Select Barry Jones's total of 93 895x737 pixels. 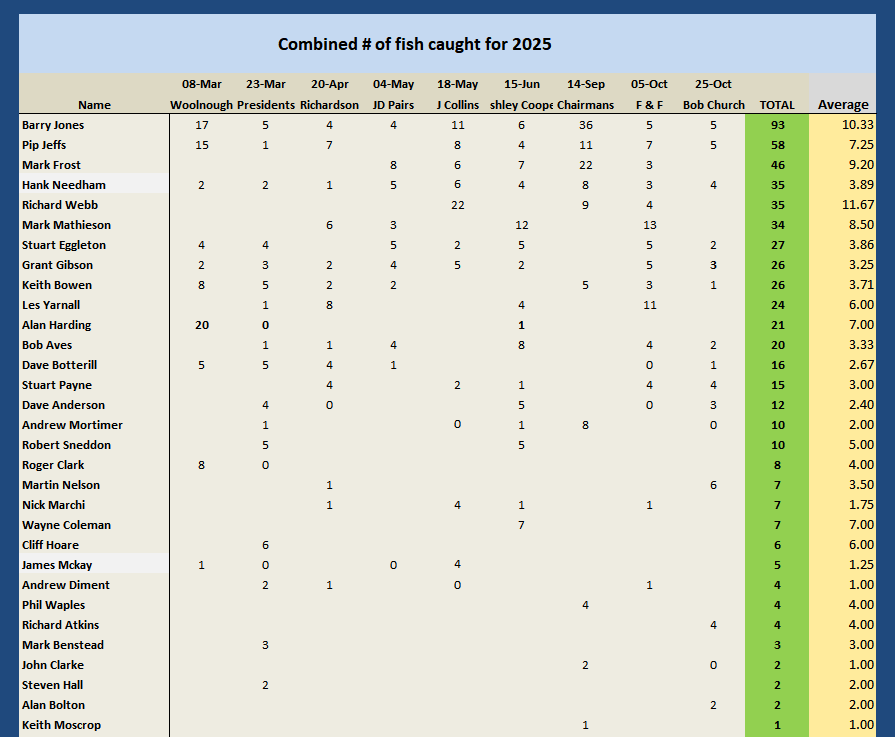point(777,125)
